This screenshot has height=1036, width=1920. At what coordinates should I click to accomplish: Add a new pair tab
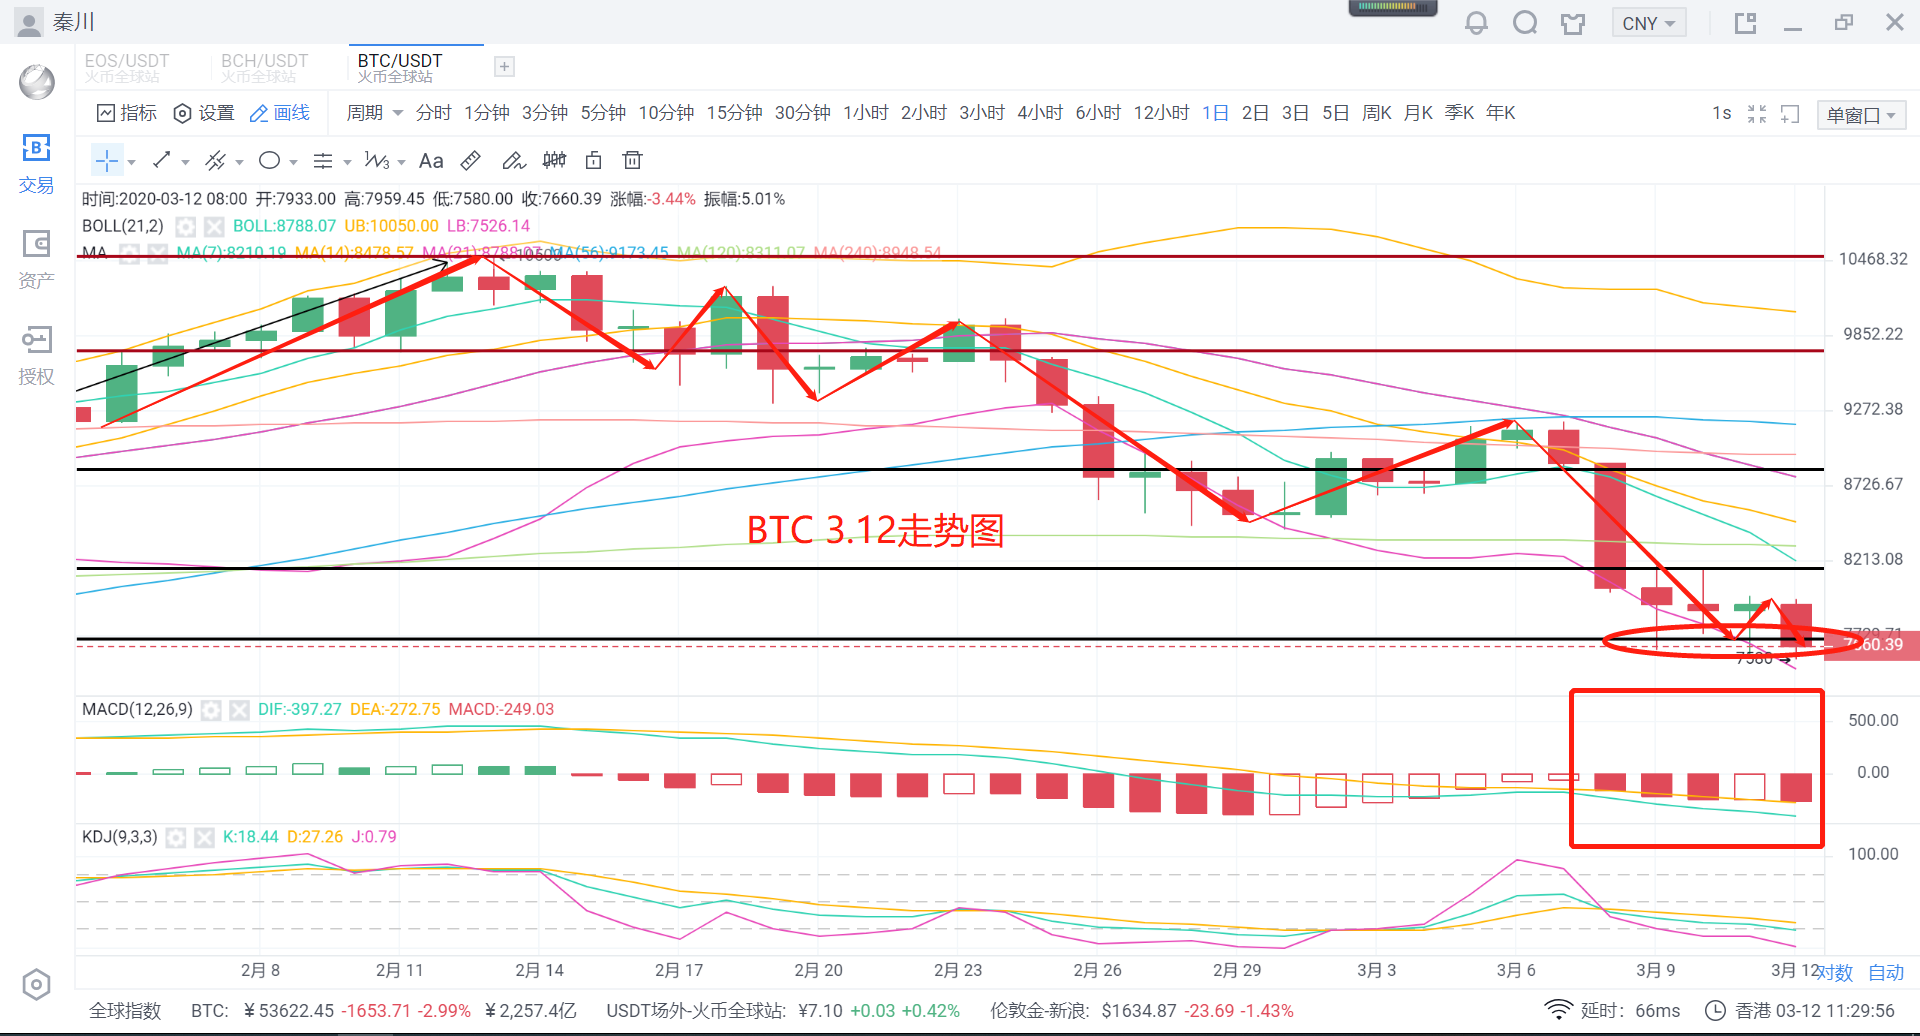(505, 66)
